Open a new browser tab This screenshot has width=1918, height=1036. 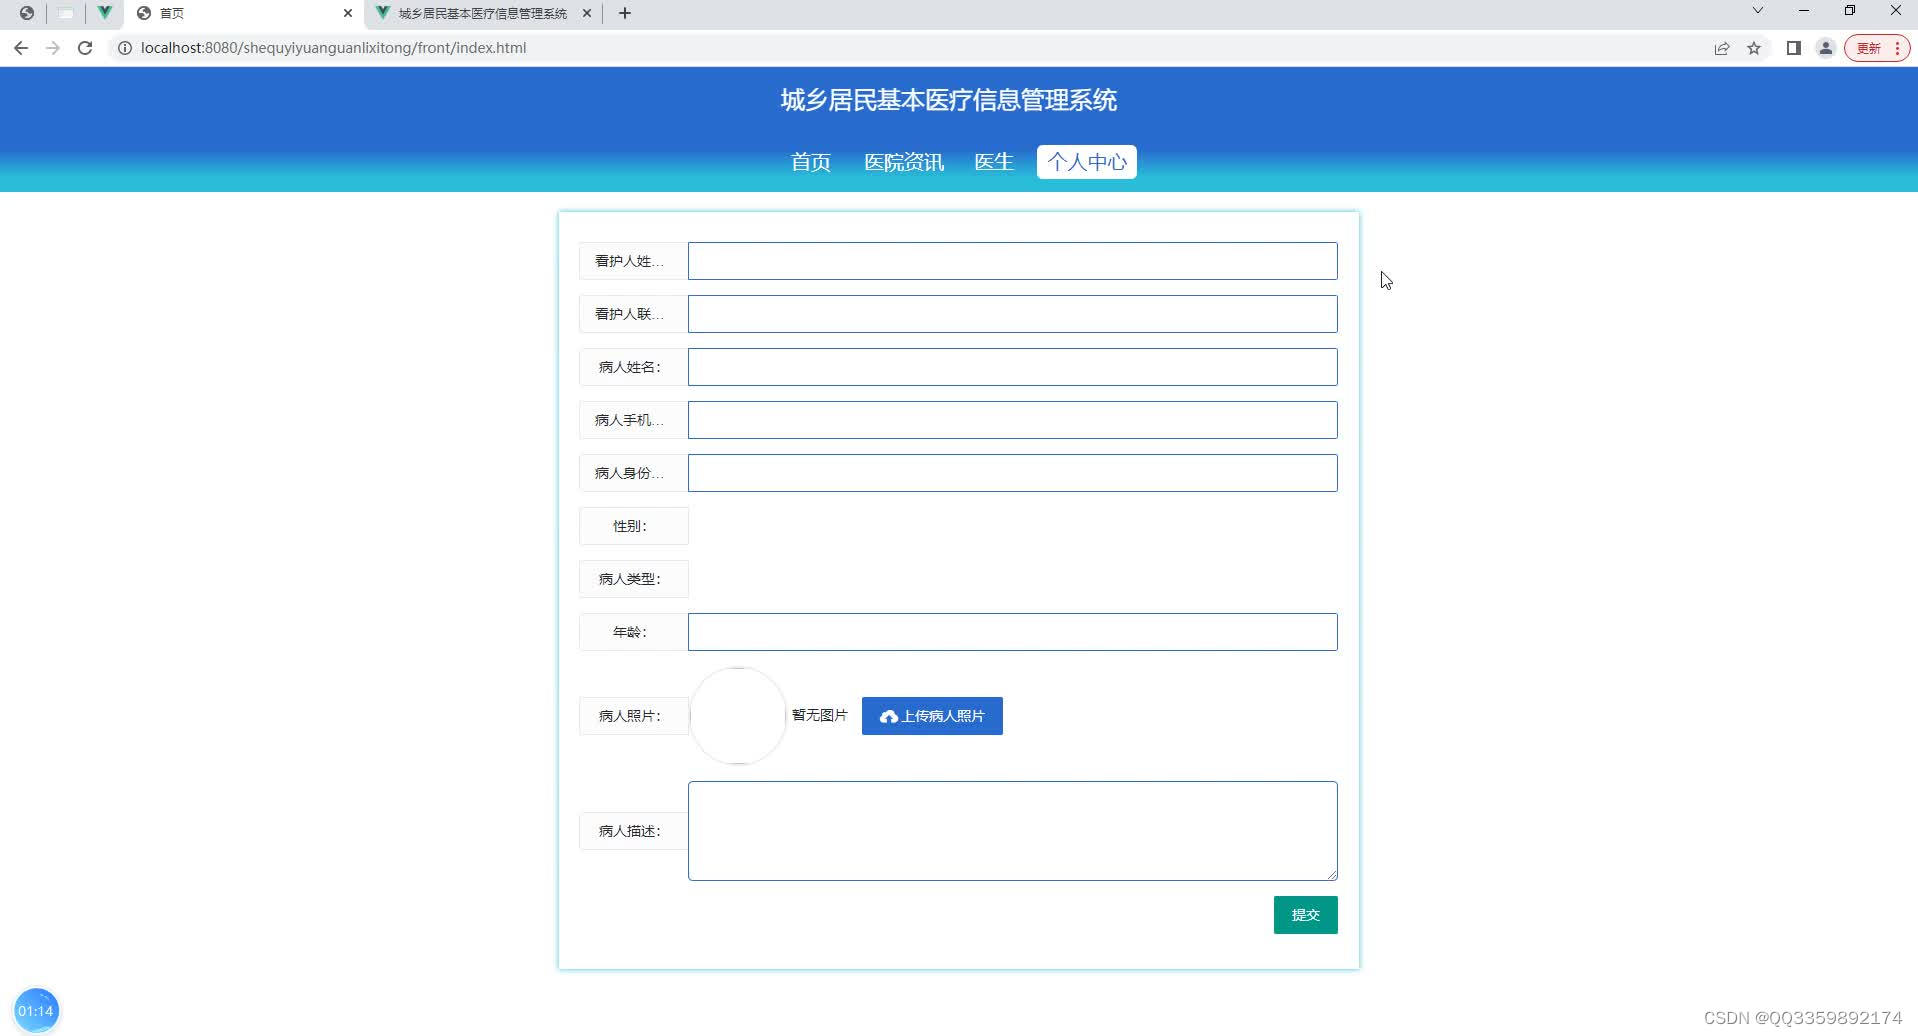click(625, 13)
